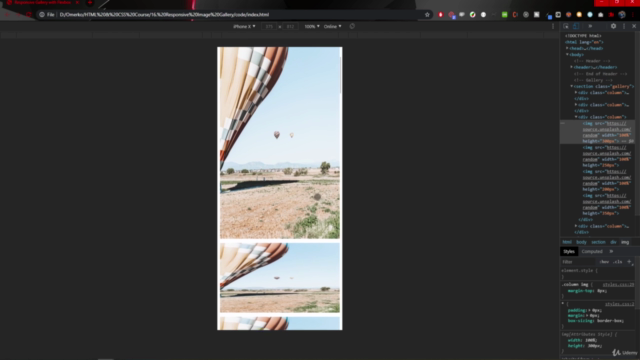Open the DevTools customize menu (three dots)
The image size is (640, 360).
pos(624,26)
